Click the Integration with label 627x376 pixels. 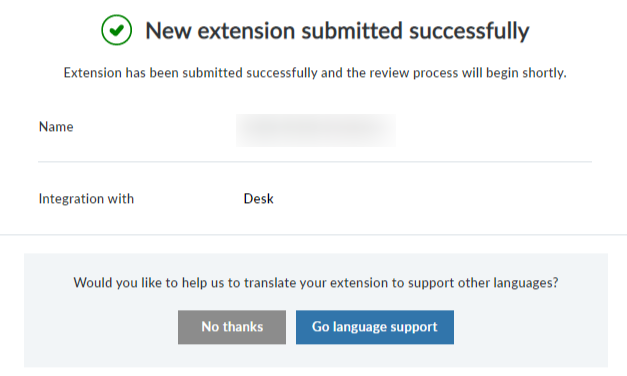pos(86,199)
